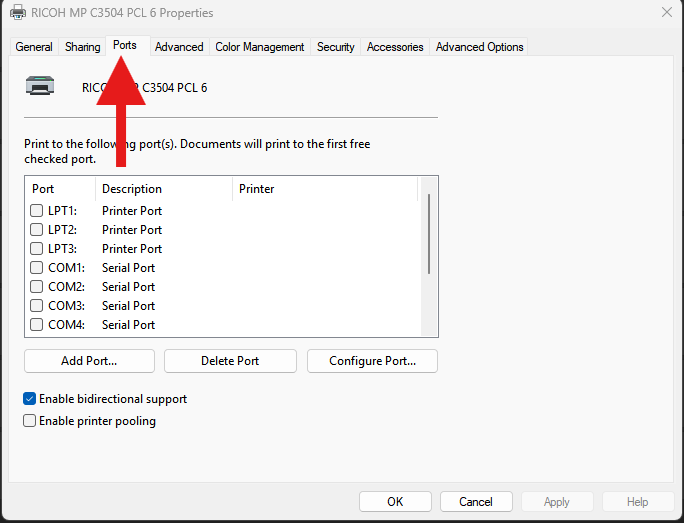Enable printer pooling checkbox
The image size is (684, 523).
pos(29,420)
